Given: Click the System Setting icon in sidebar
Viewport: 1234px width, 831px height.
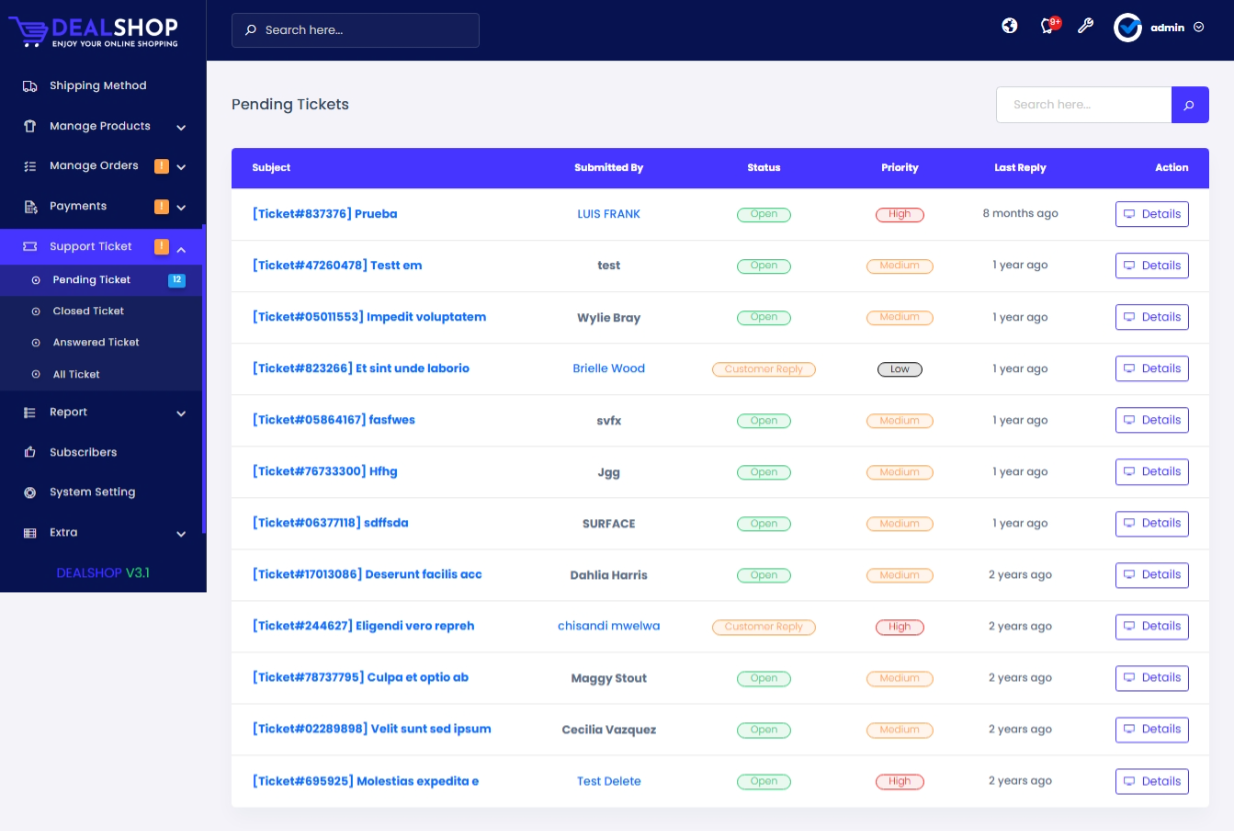Looking at the screenshot, I should pos(30,492).
